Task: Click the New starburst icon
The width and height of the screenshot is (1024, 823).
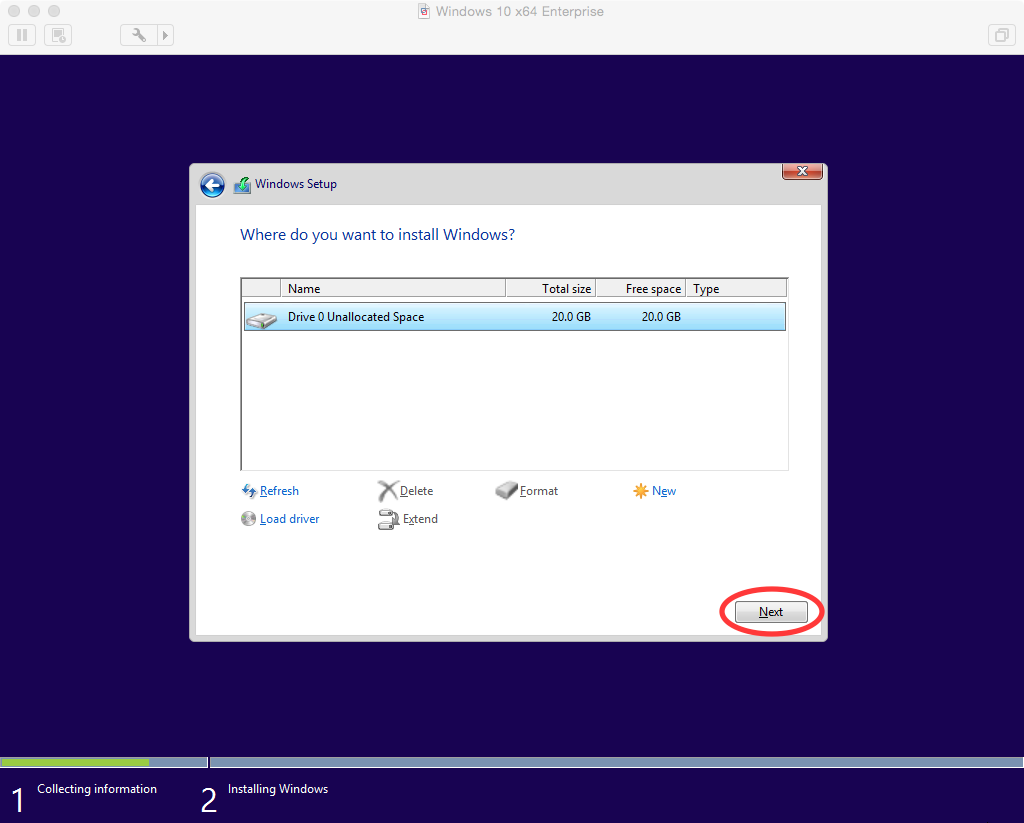Action: click(641, 491)
